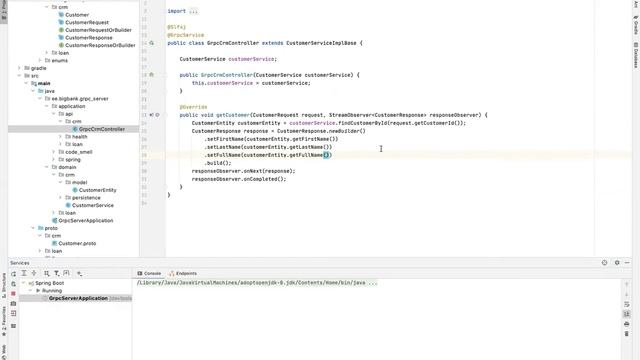
Task: Toggle scroll to end in console
Action: tap(627, 314)
